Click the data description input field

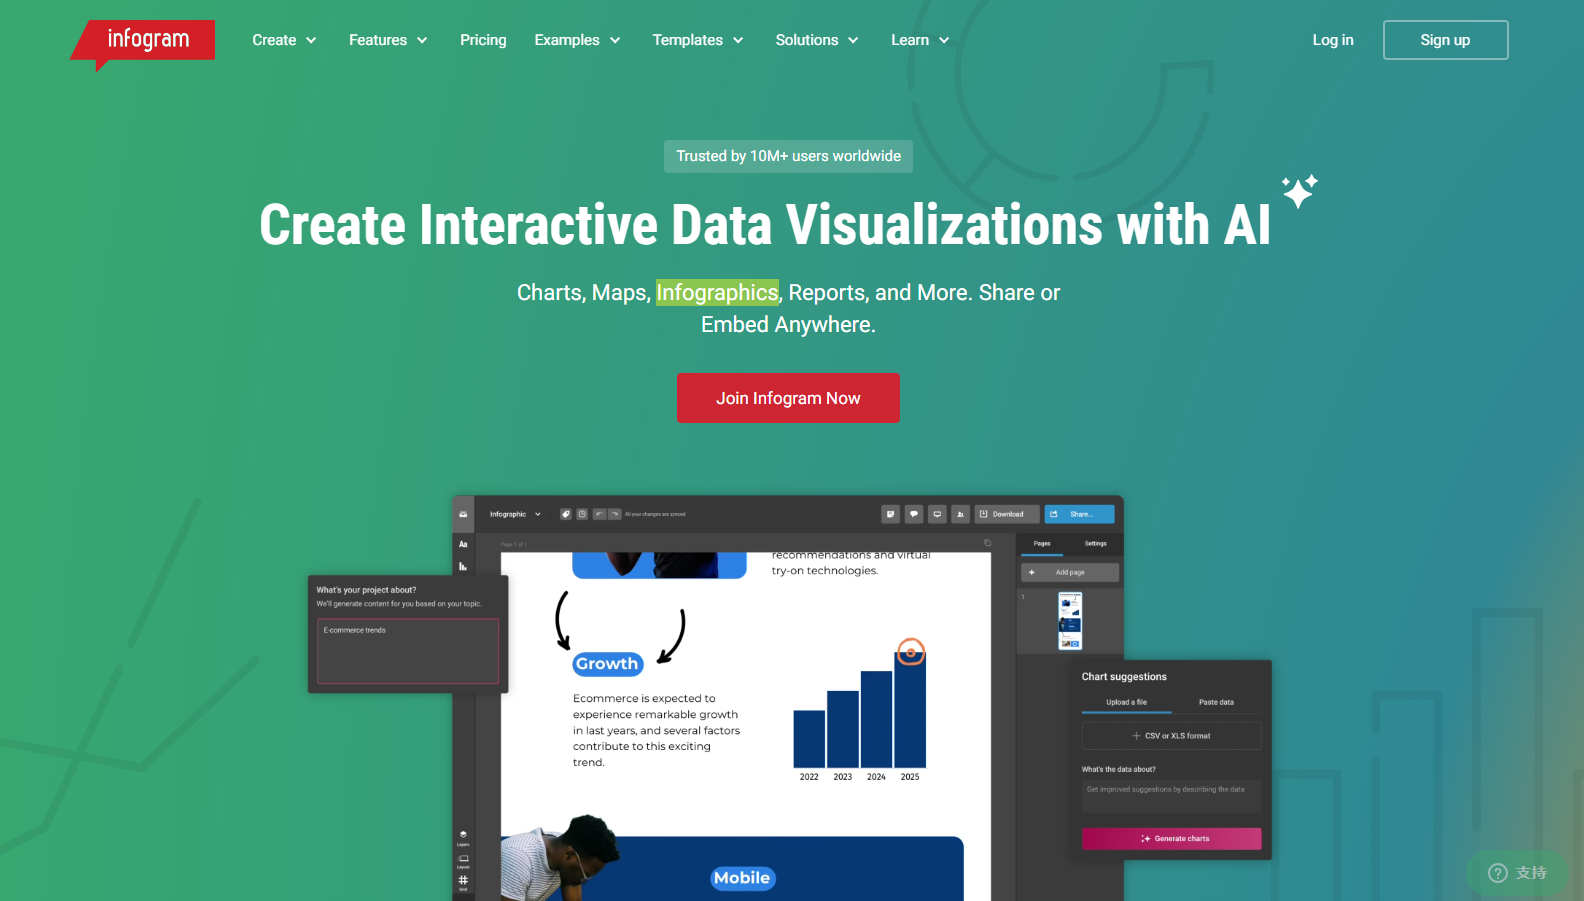1171,796
